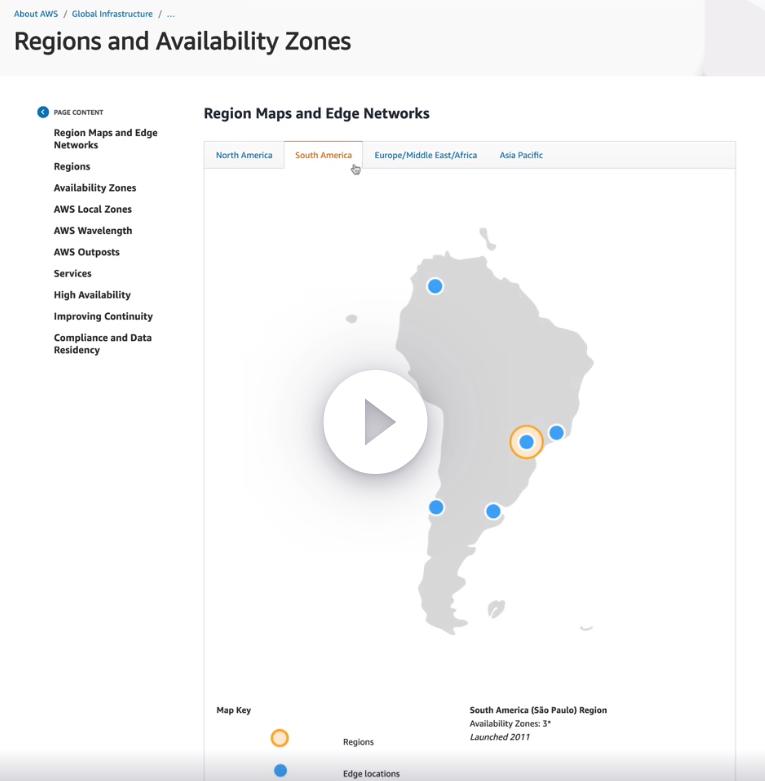Switch to the Asia Pacific tab
The image size is (765, 781).
521,155
